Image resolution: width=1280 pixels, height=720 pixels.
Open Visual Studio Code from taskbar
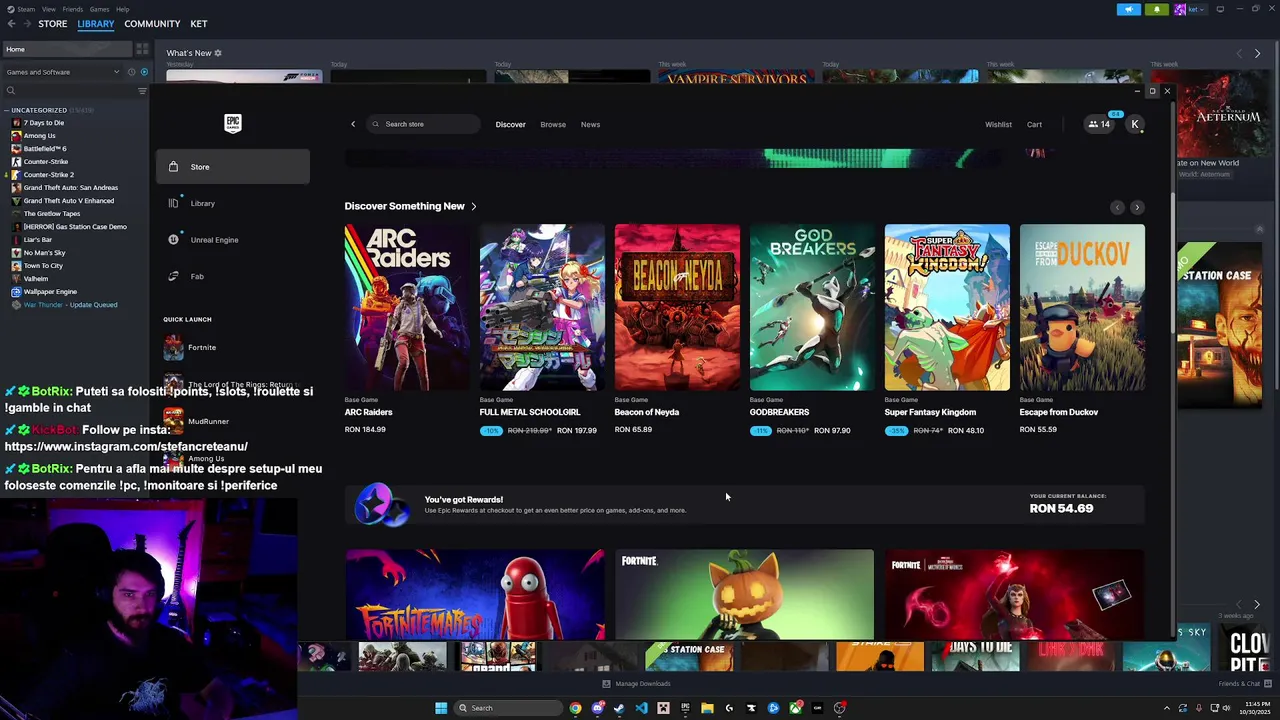(641, 708)
